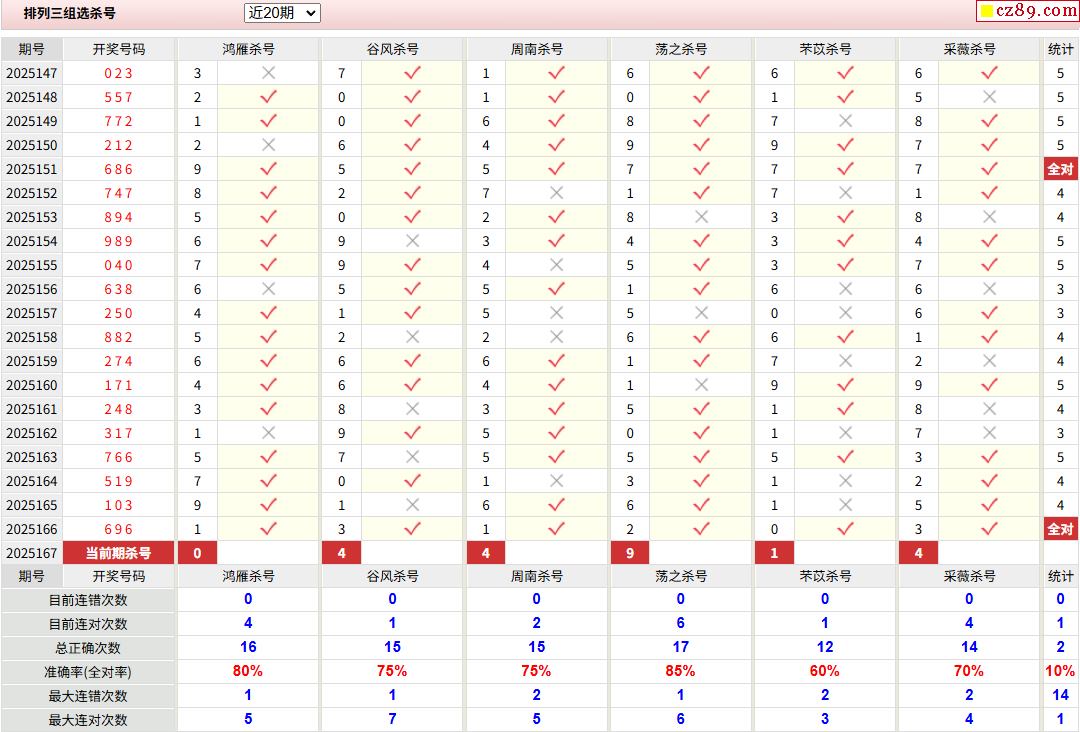The height and width of the screenshot is (732, 1080).
Task: Click winning number 686
Action: (x=118, y=169)
